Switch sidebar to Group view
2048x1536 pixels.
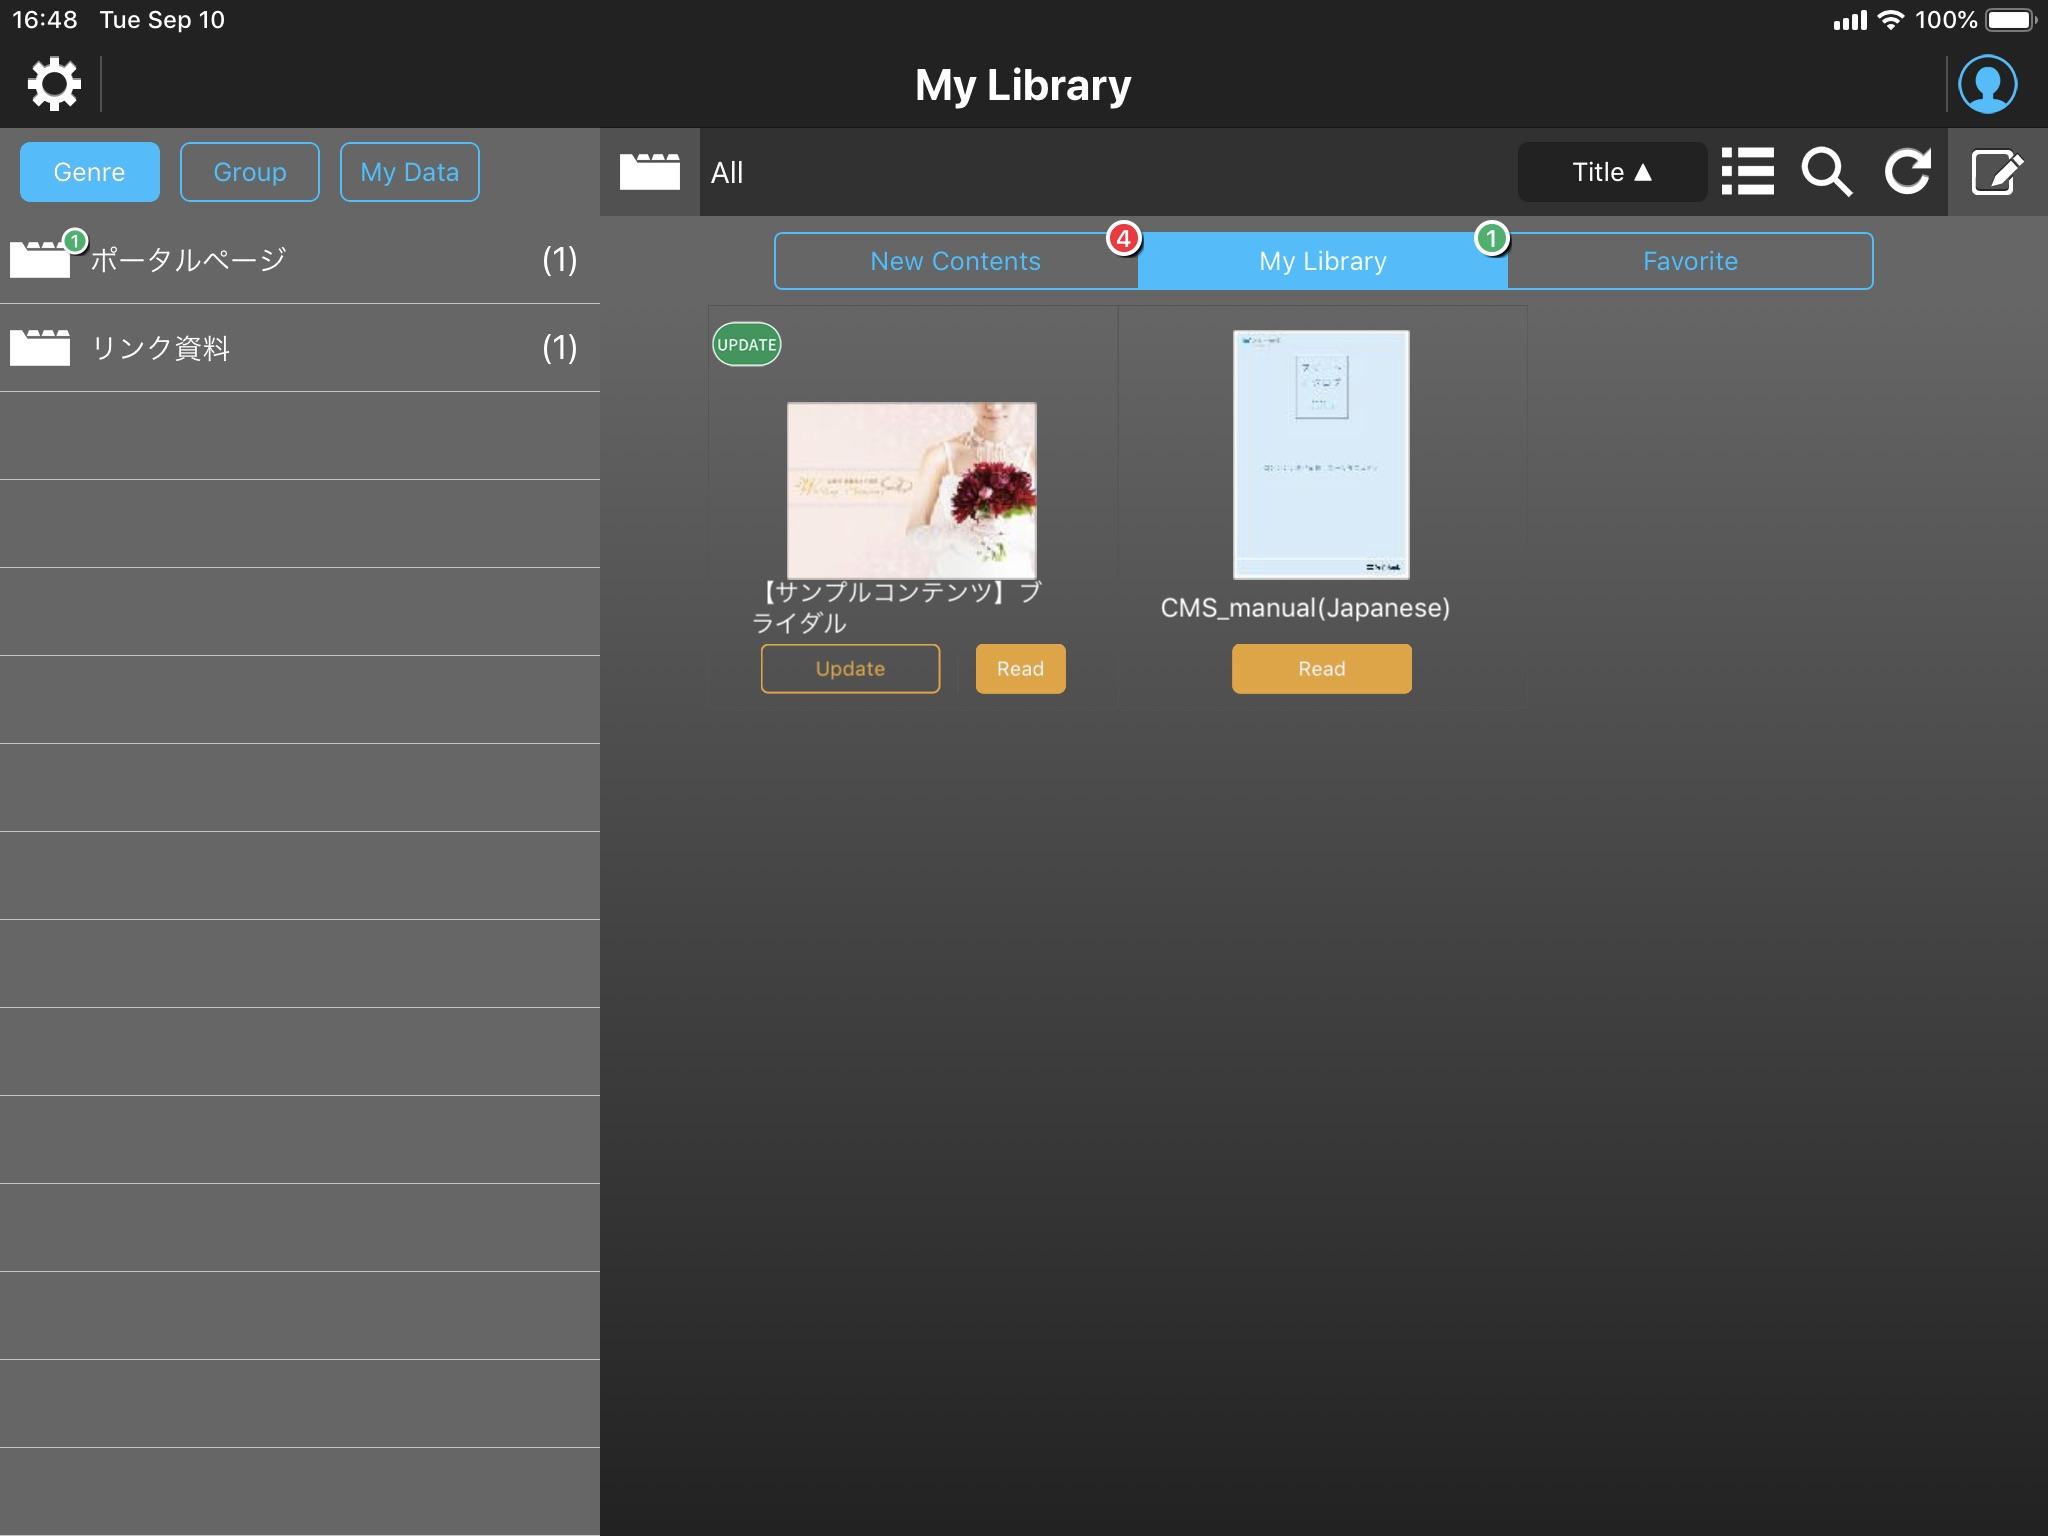pos(250,172)
